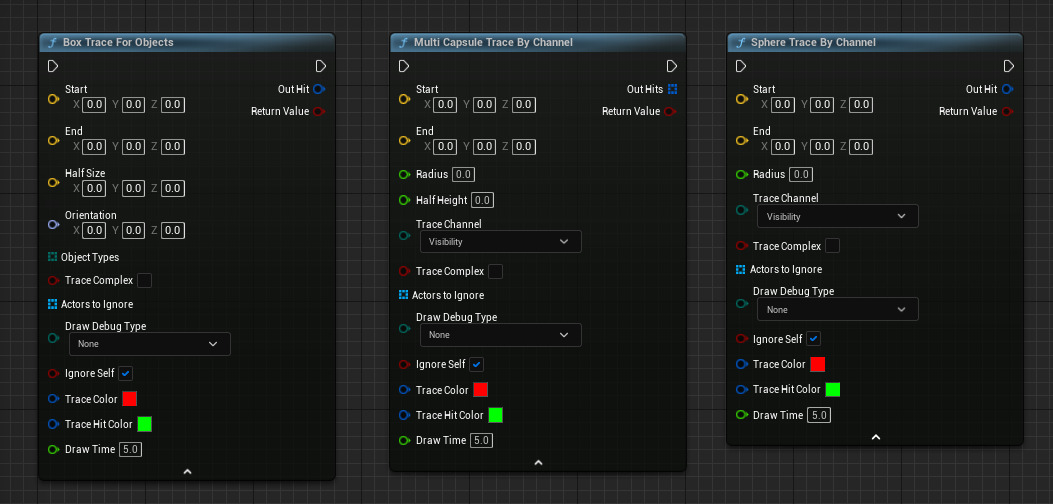Image resolution: width=1053 pixels, height=504 pixels.
Task: Pick red Trace Color swatch on Box Trace
Action: tap(130, 399)
